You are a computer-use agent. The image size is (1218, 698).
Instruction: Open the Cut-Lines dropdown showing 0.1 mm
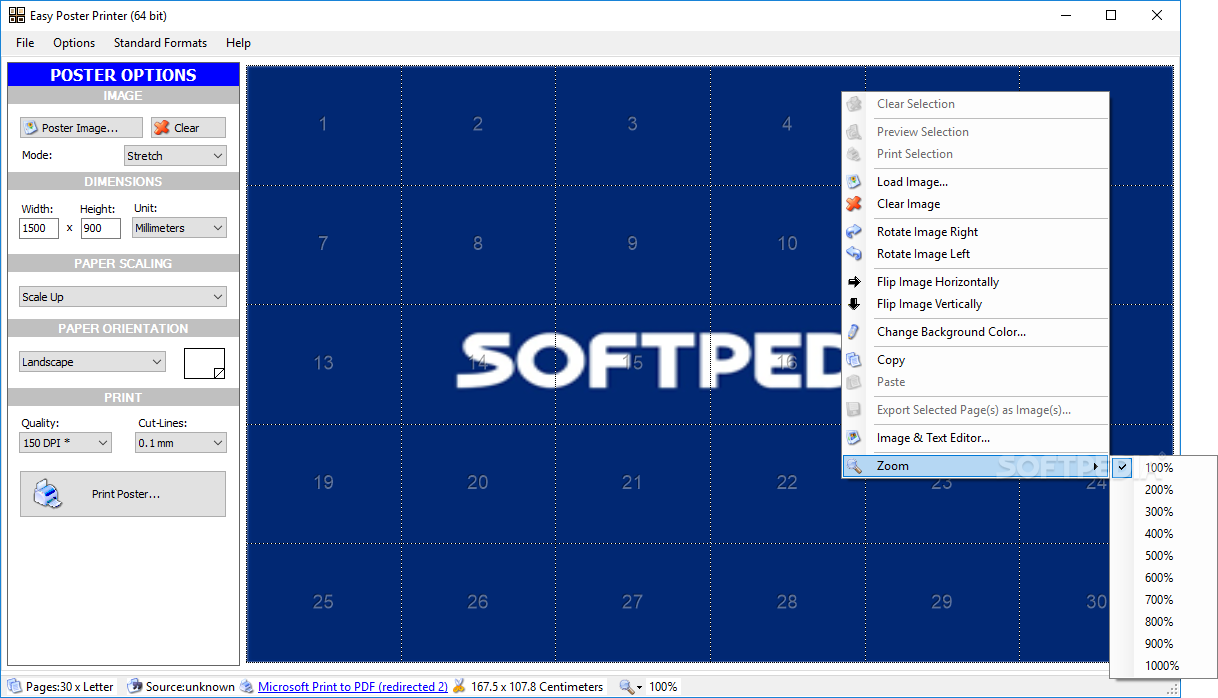[x=181, y=442]
